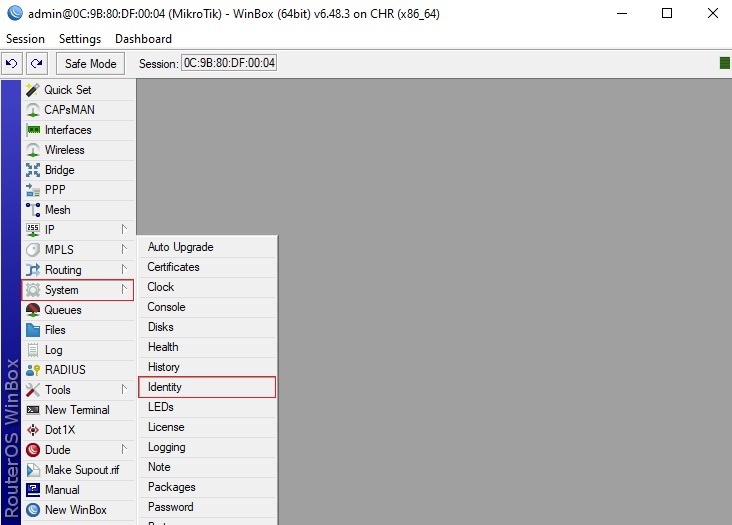The image size is (732, 525).
Task: Maximize the WinBox window
Action: (667, 13)
